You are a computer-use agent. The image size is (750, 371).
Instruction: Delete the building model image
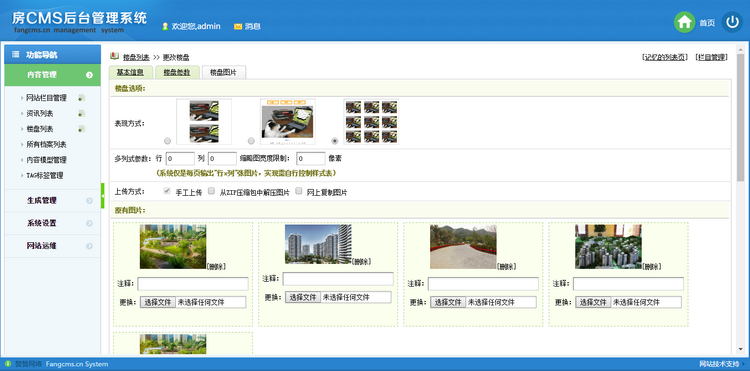pyautogui.click(x=651, y=267)
